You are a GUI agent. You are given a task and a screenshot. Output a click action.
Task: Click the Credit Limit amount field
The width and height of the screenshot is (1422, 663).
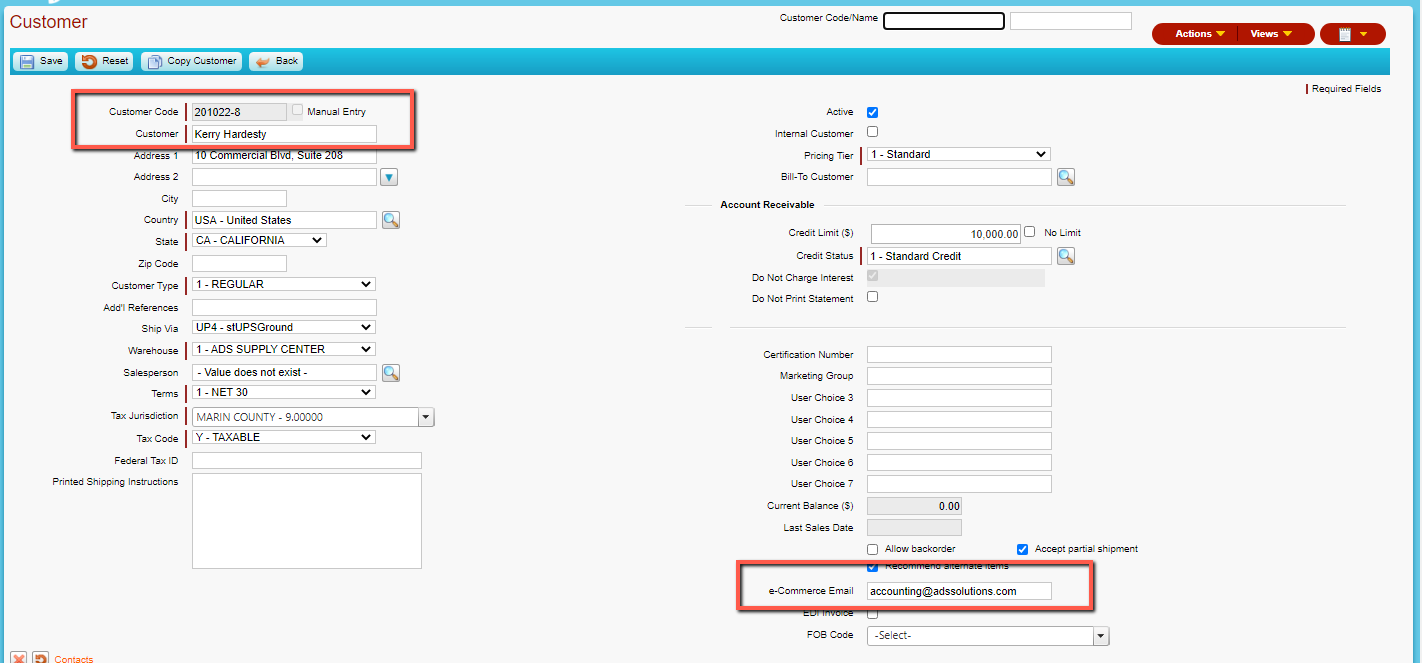946,233
